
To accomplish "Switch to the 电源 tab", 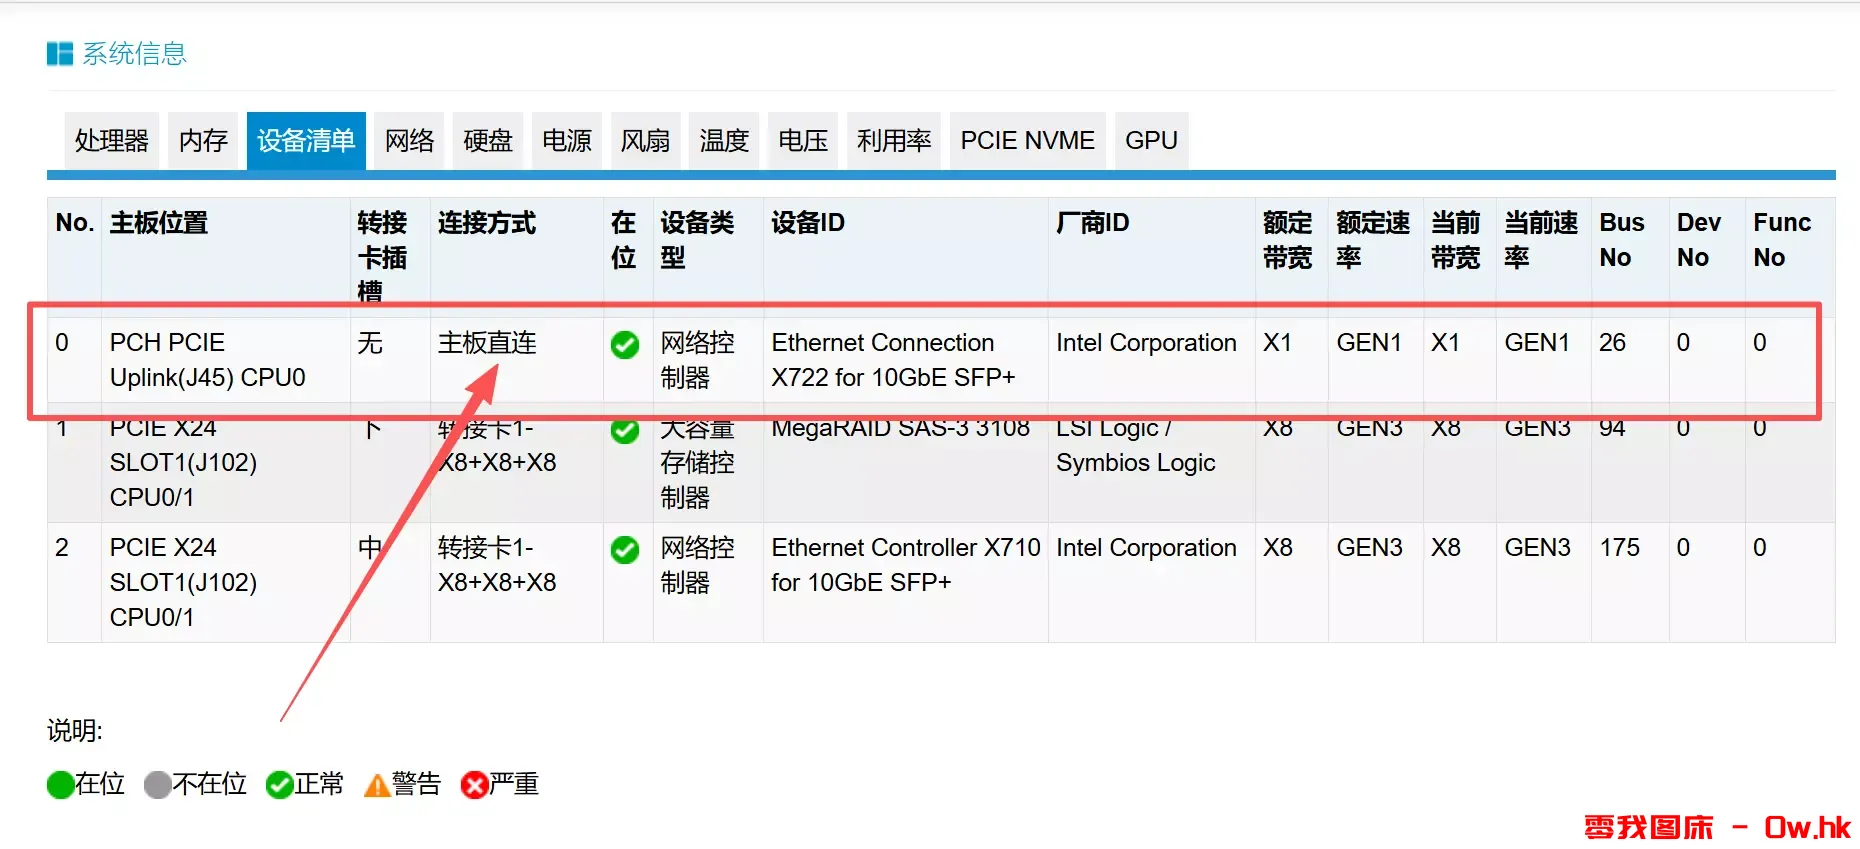I will pyautogui.click(x=567, y=141).
